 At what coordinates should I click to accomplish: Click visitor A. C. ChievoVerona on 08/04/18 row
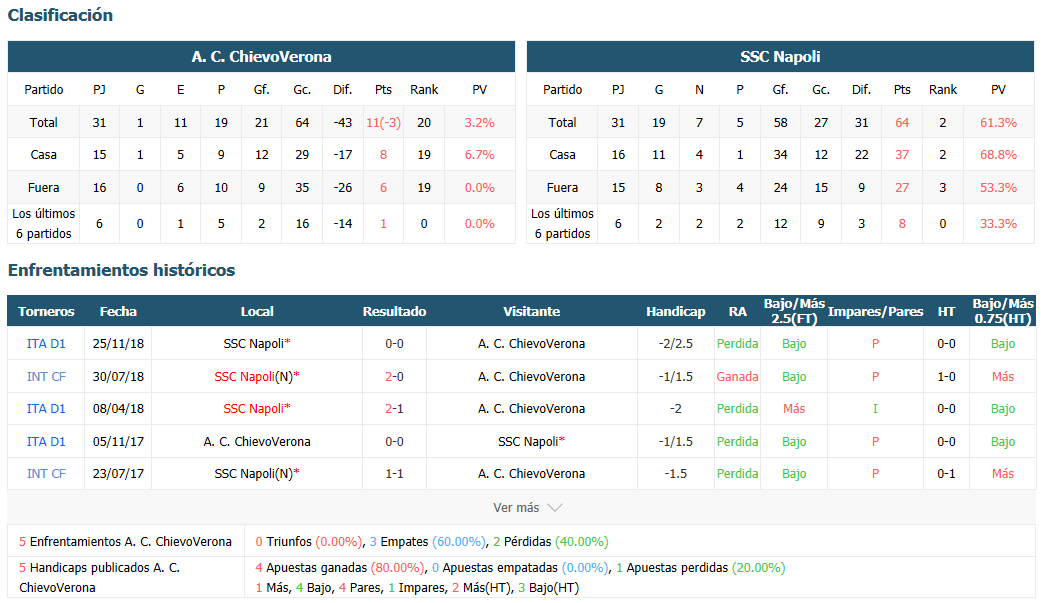pyautogui.click(x=531, y=408)
